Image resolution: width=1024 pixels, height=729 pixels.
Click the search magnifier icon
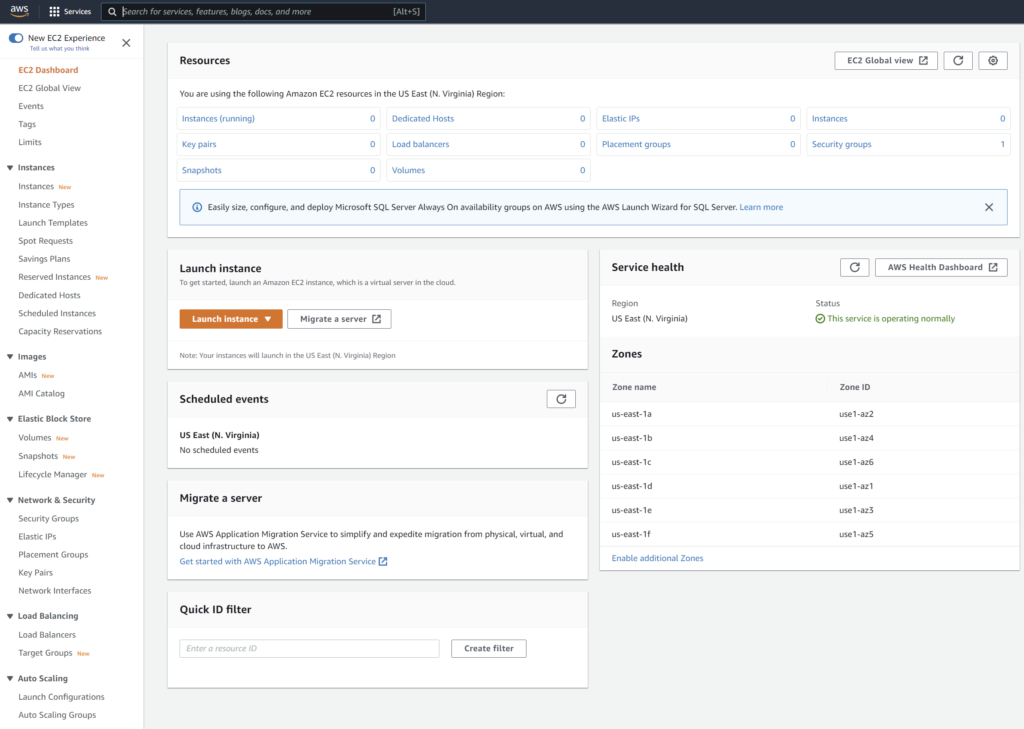(x=112, y=12)
